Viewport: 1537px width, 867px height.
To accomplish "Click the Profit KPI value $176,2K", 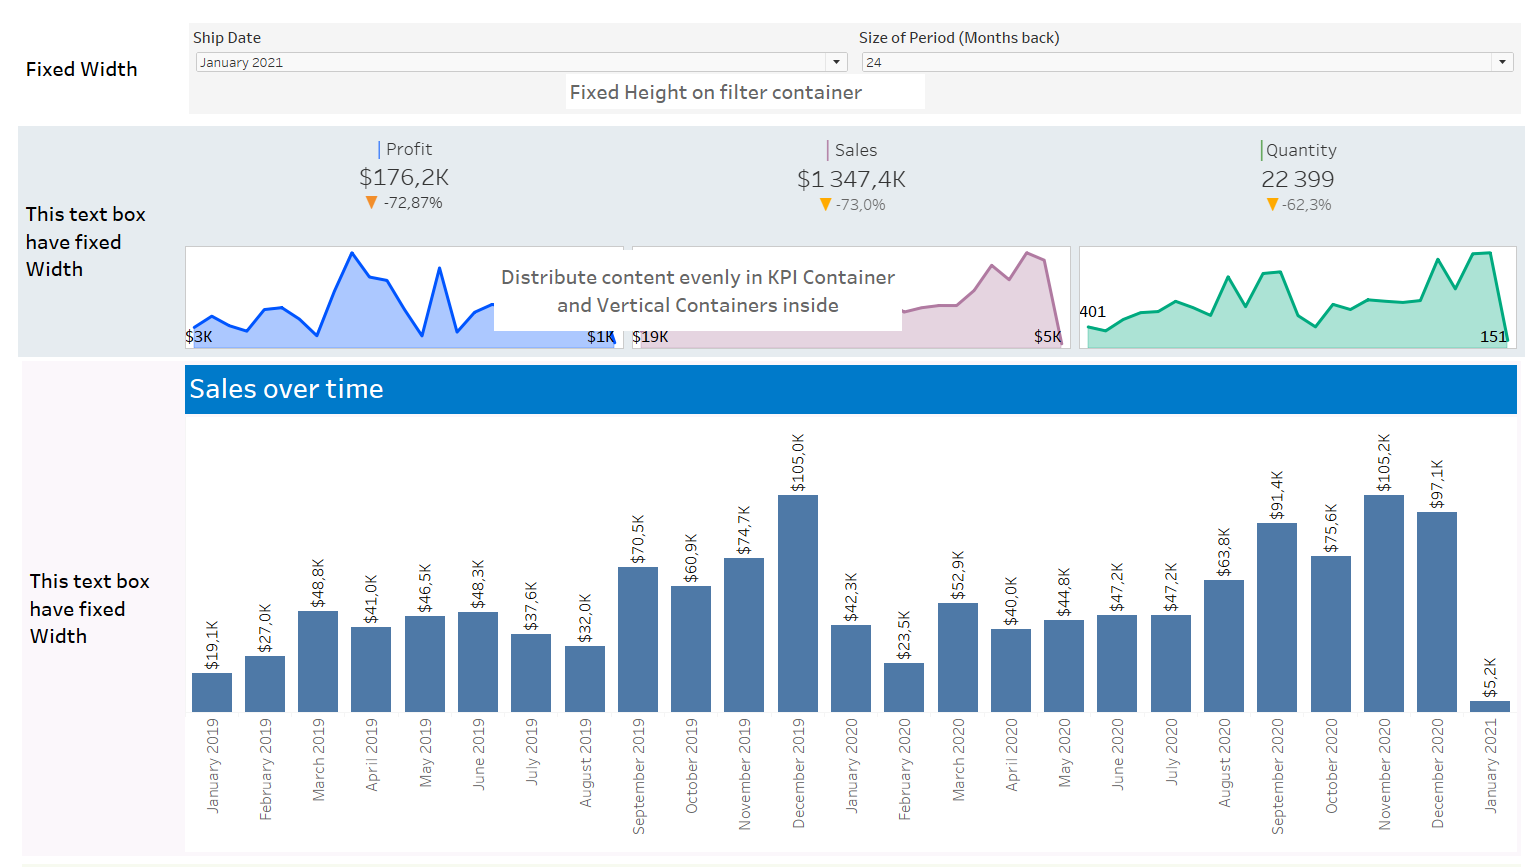I will tap(404, 178).
